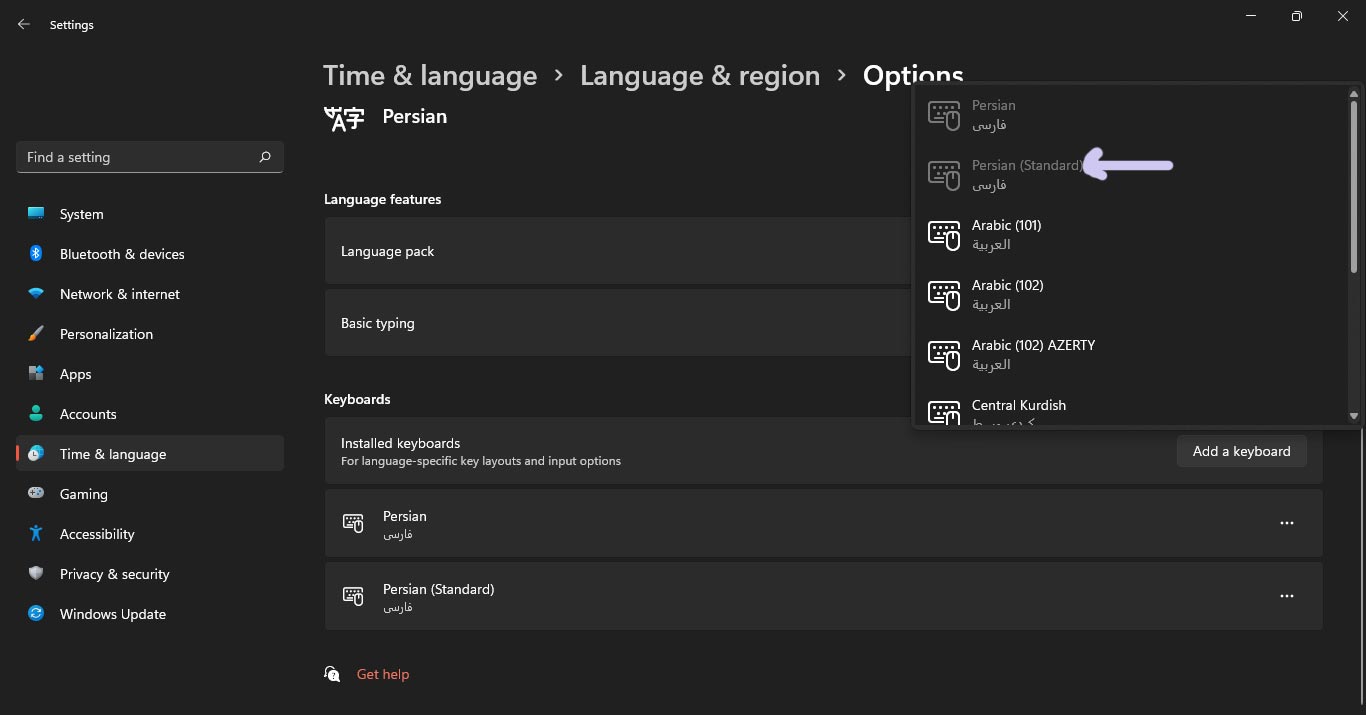This screenshot has width=1366, height=715.
Task: Choose Arabic (101) from the keyboard list
Action: tap(1131, 235)
